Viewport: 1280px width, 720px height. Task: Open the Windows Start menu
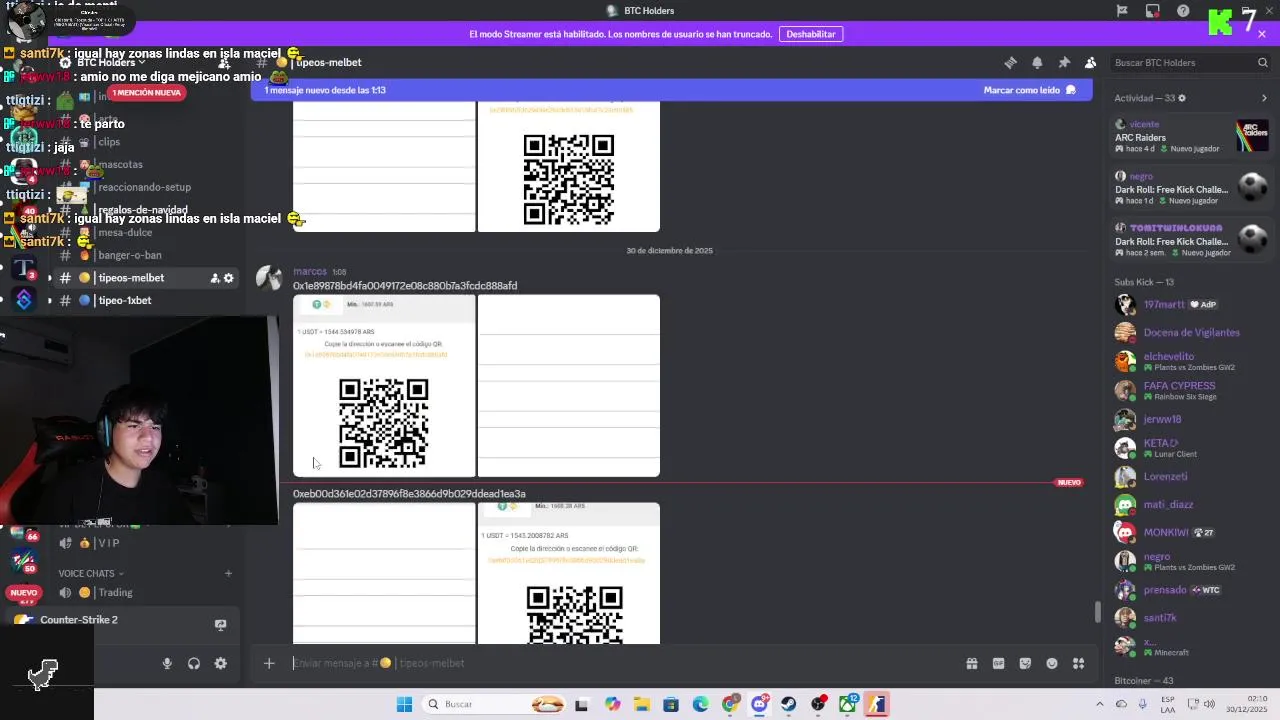[404, 704]
